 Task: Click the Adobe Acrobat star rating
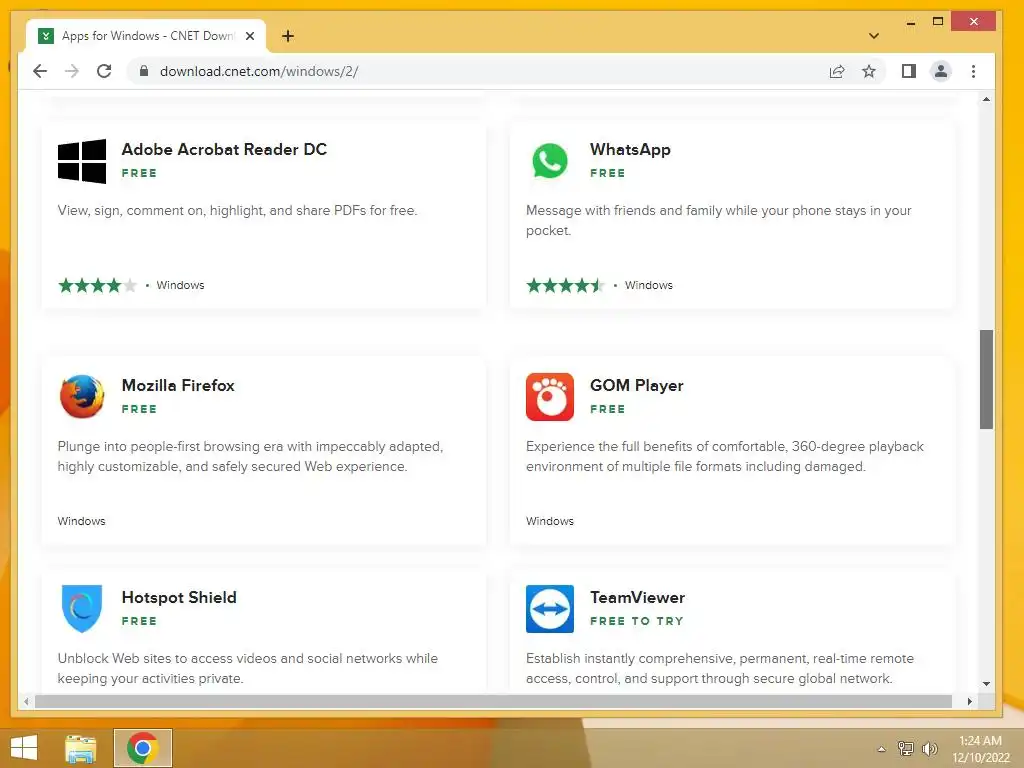(x=97, y=285)
